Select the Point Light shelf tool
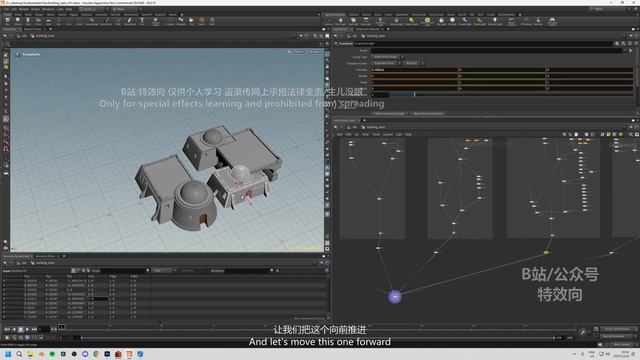The image size is (640, 360). (x=340, y=21)
